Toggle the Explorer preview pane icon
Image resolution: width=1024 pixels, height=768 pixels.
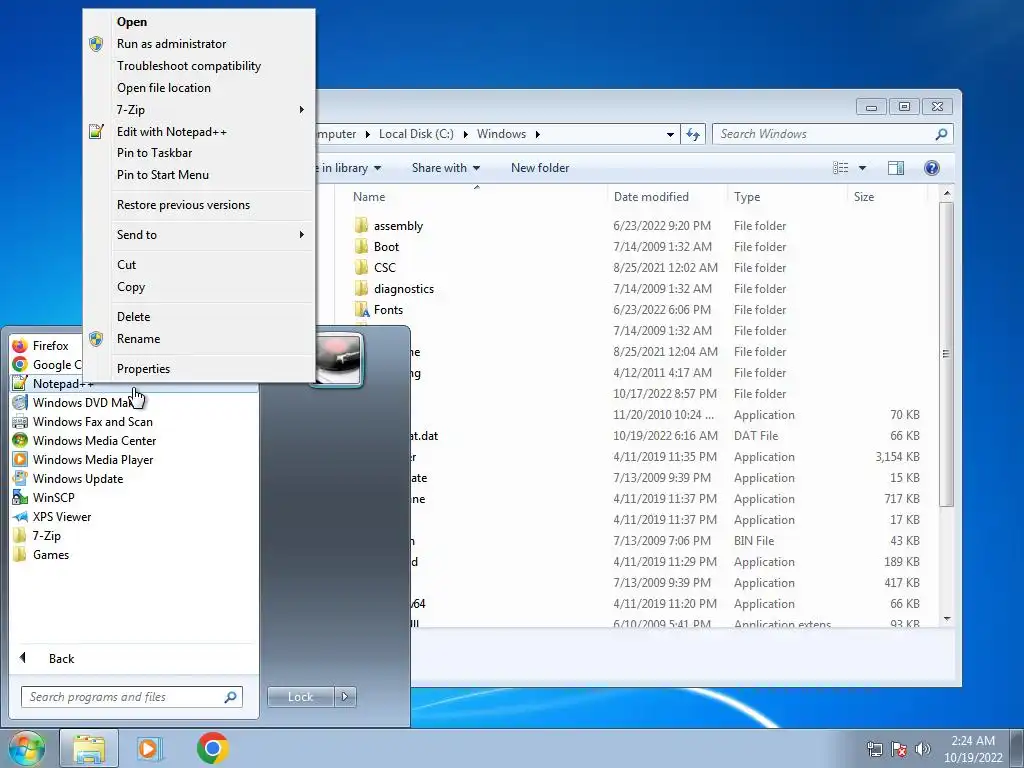(x=896, y=168)
